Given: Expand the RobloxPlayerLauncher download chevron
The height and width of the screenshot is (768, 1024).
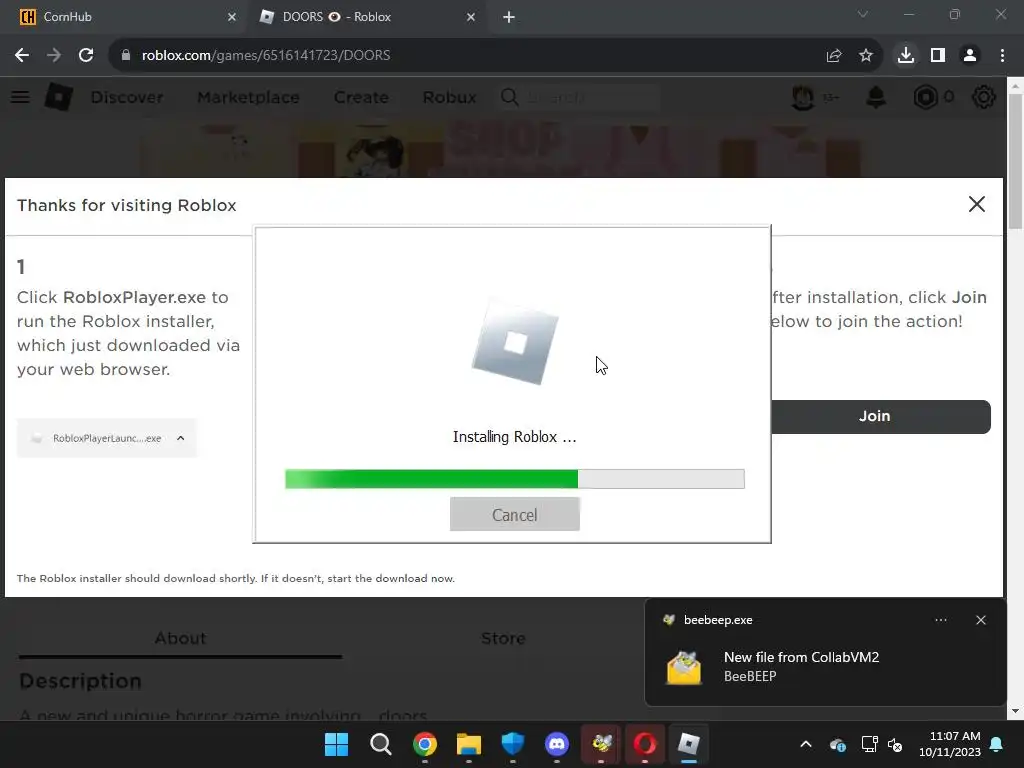Looking at the screenshot, I should pyautogui.click(x=181, y=438).
